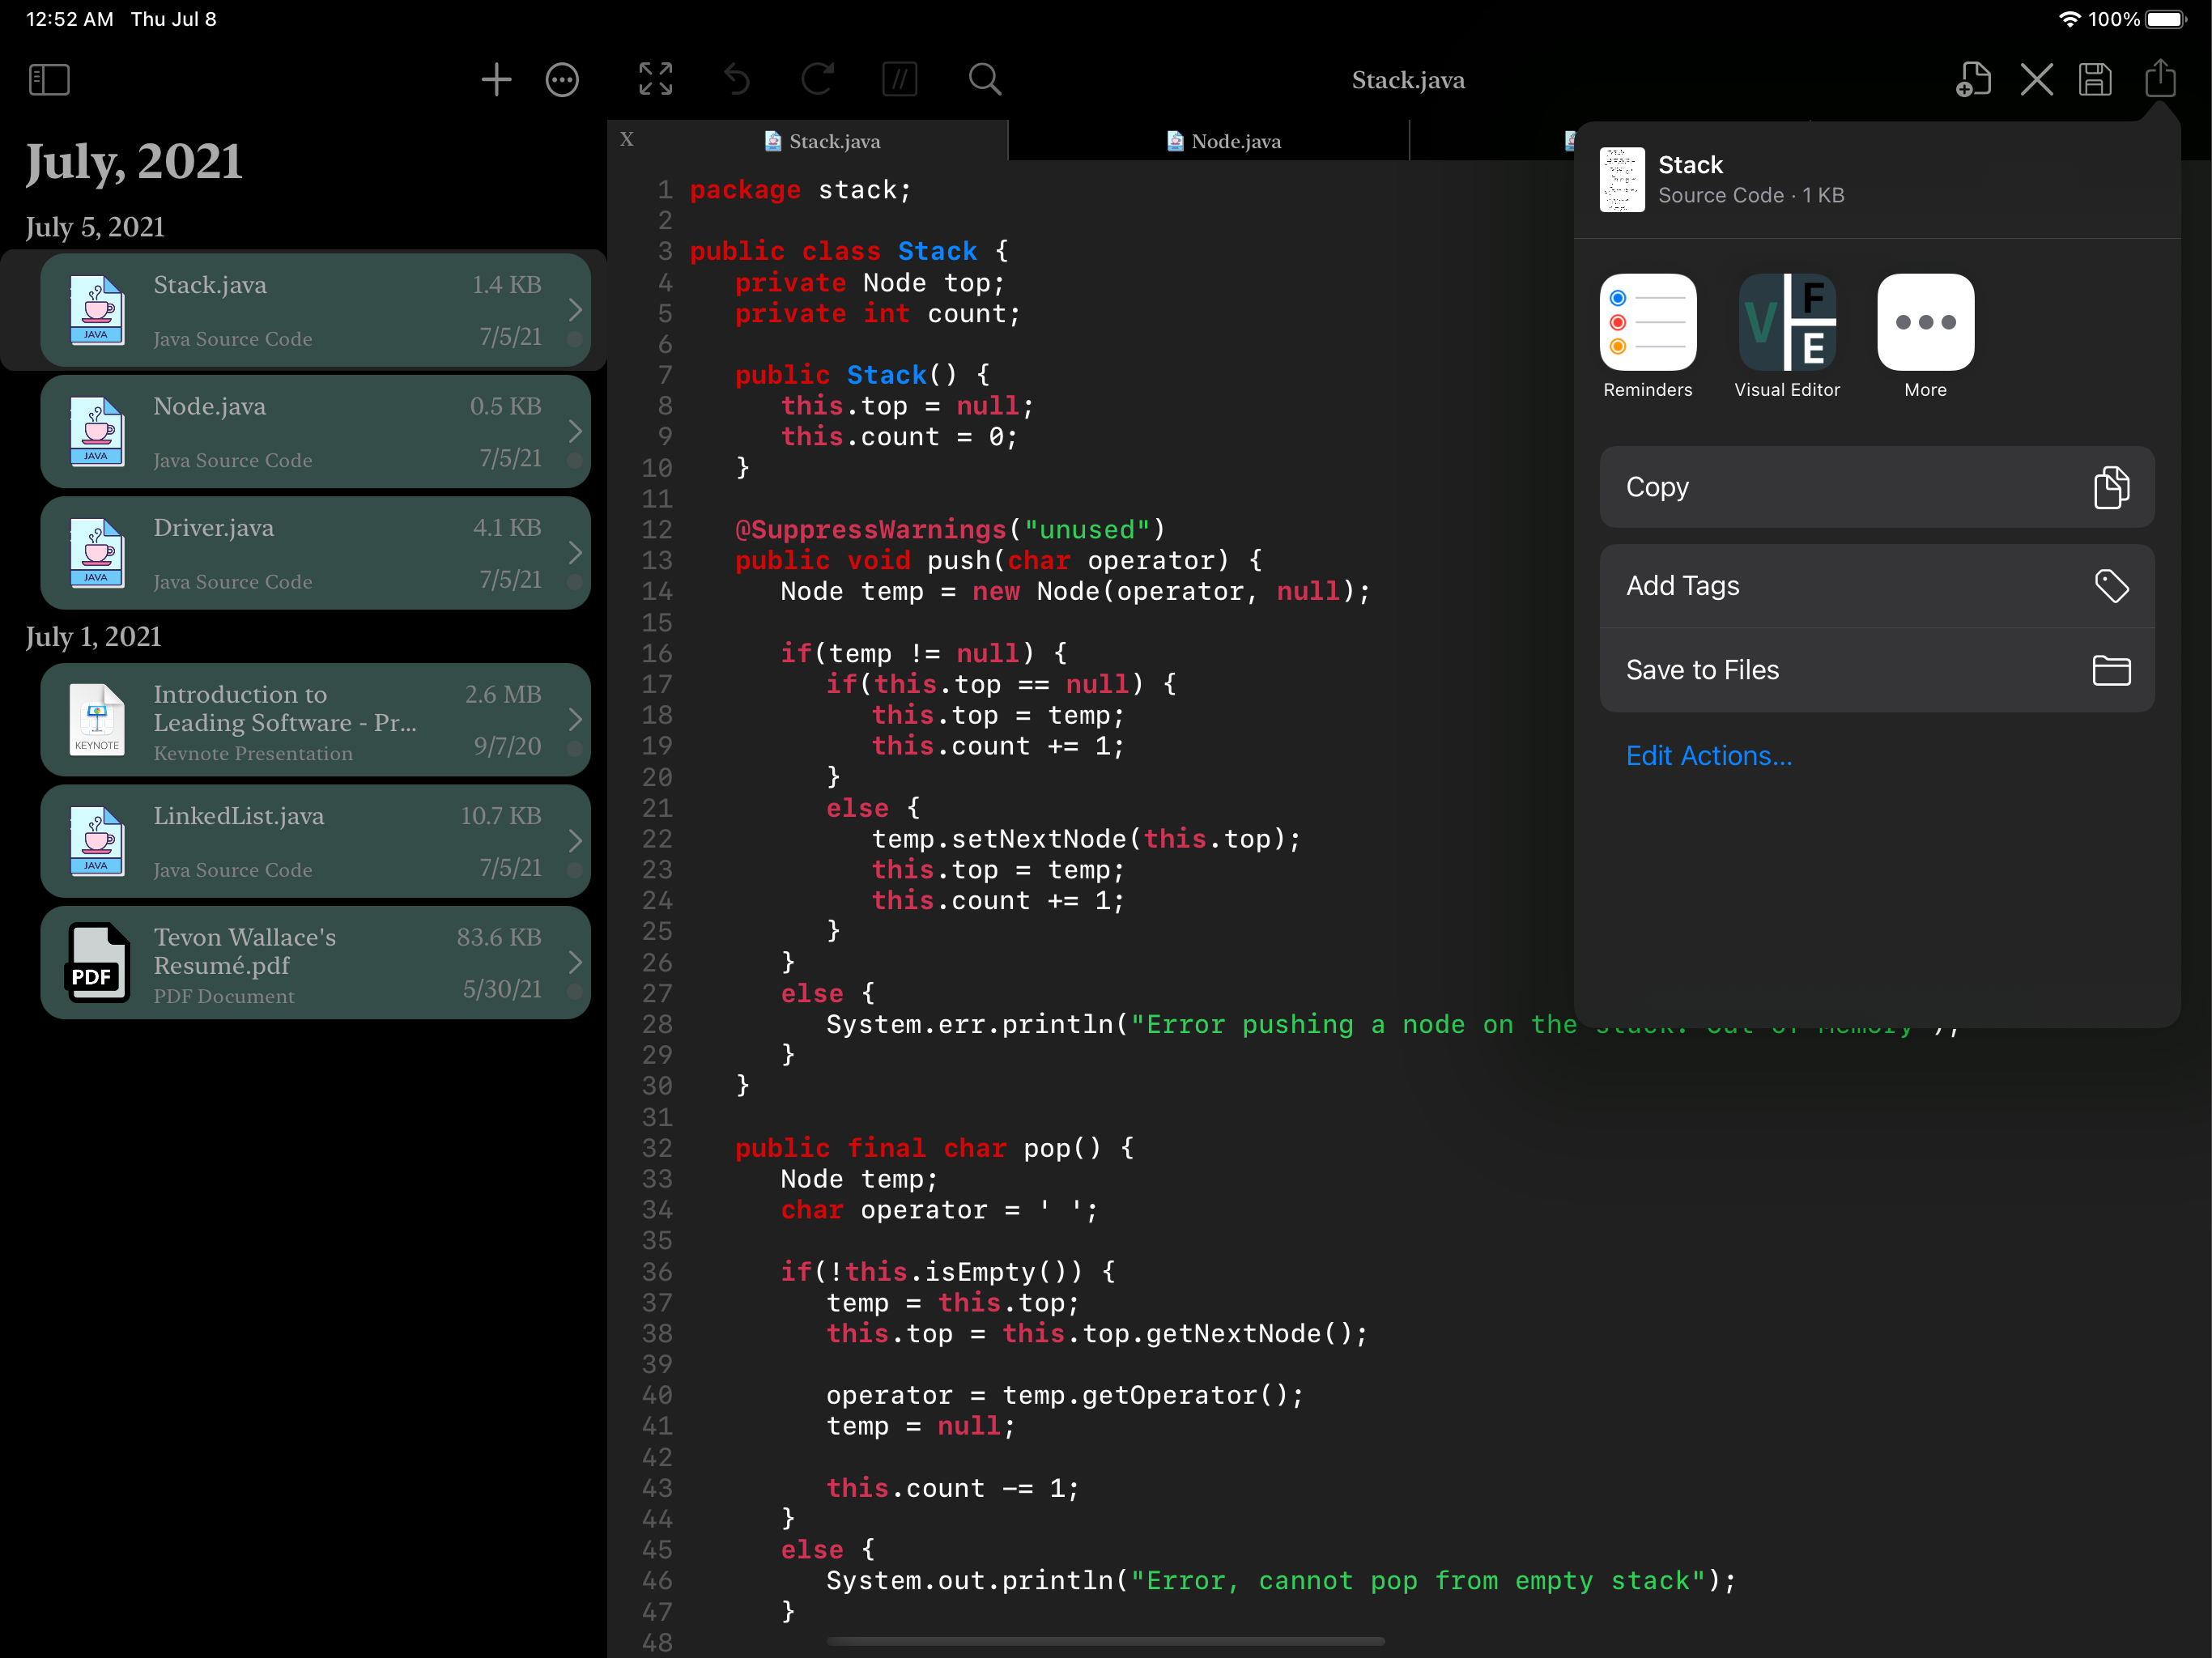The width and height of the screenshot is (2212, 1658).
Task: Click the Copy action button
Action: tap(1876, 487)
